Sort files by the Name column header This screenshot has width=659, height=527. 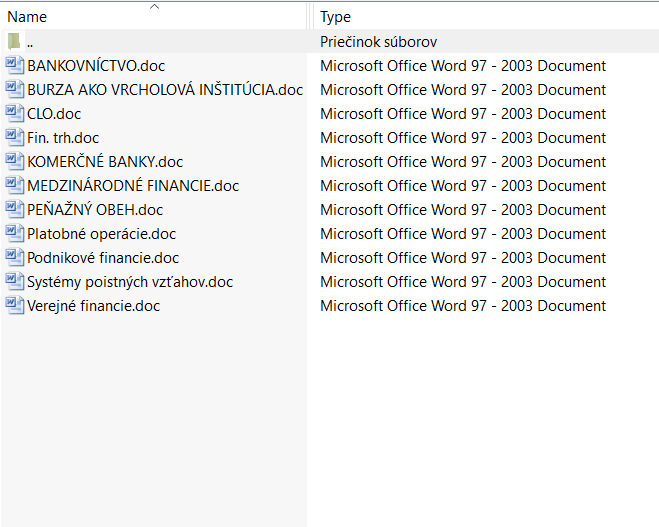click(28, 17)
